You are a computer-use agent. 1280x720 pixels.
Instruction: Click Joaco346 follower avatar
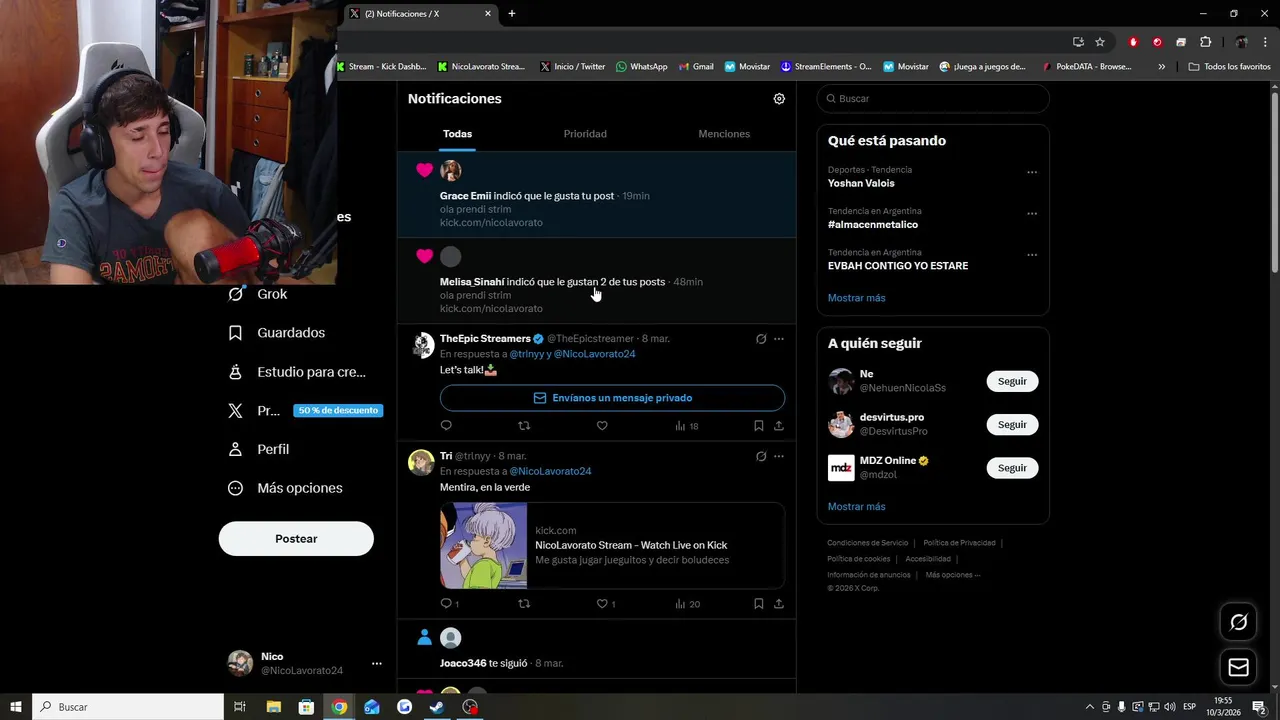pyautogui.click(x=451, y=638)
